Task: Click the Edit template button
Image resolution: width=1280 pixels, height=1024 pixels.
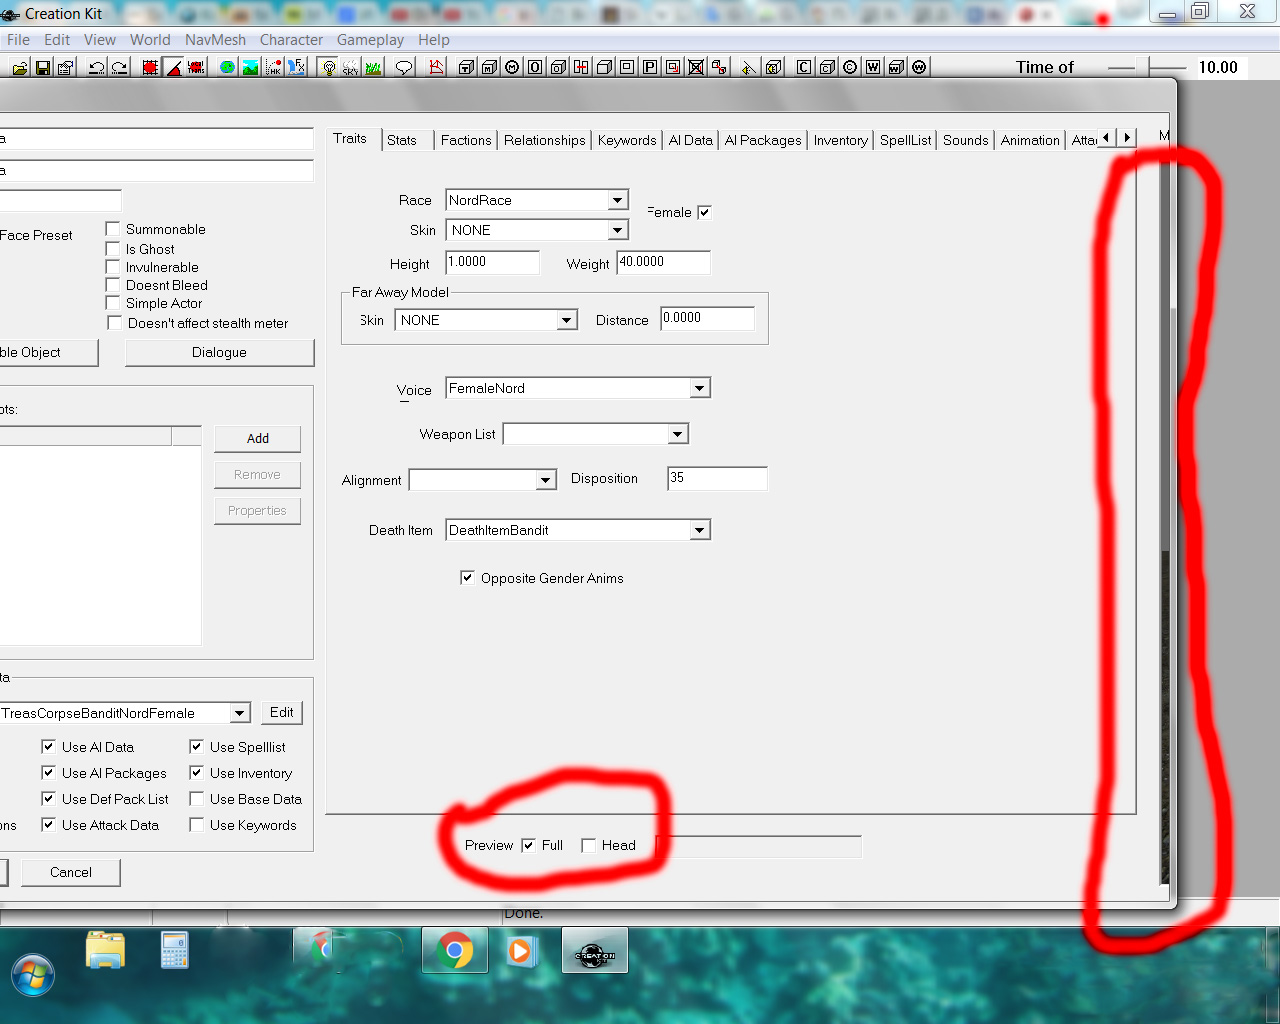Action: pos(282,712)
